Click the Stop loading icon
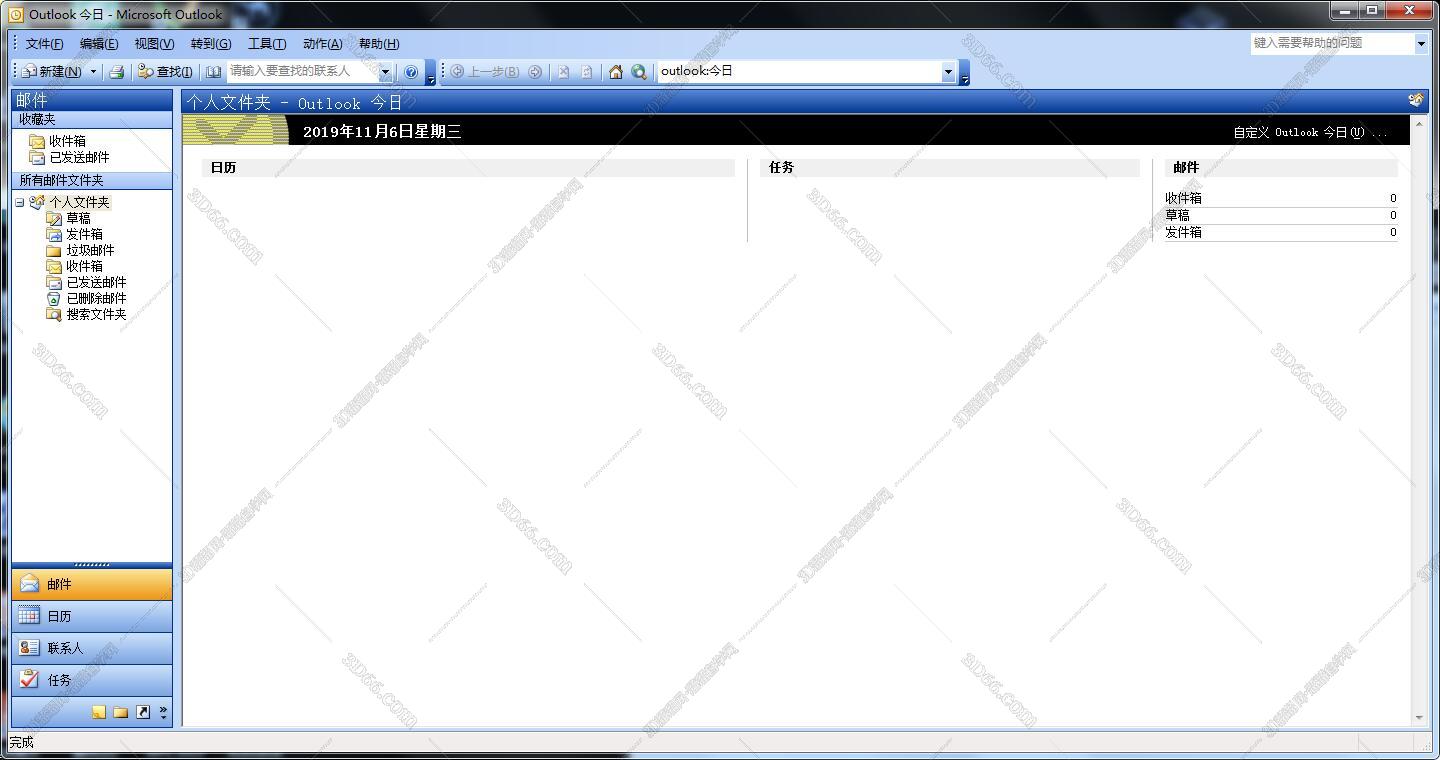 [563, 72]
